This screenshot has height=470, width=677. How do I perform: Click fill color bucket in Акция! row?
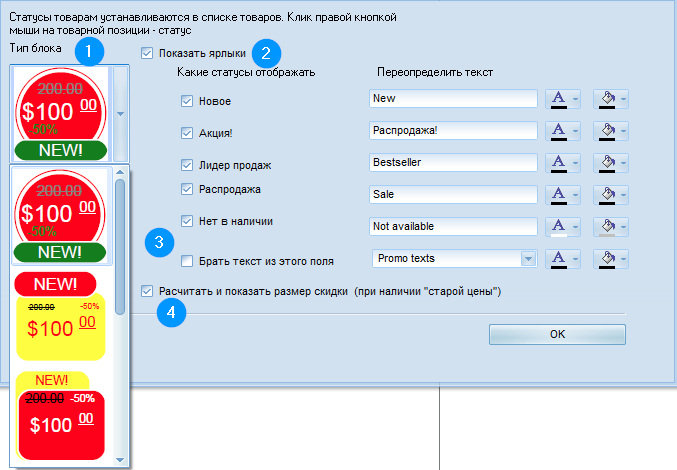click(x=607, y=131)
